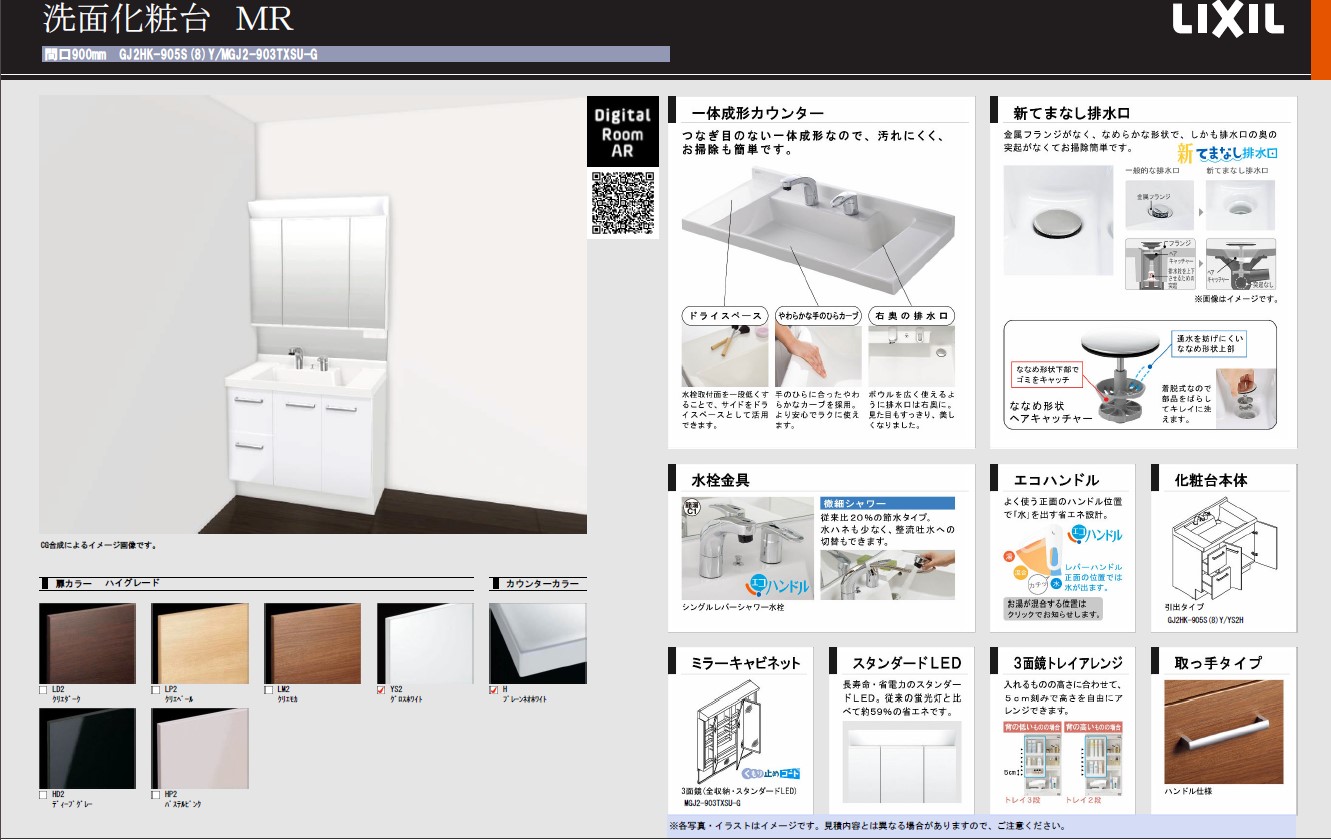
Task: Open the やわらかな手のひらカーブ photo
Action: (818, 355)
